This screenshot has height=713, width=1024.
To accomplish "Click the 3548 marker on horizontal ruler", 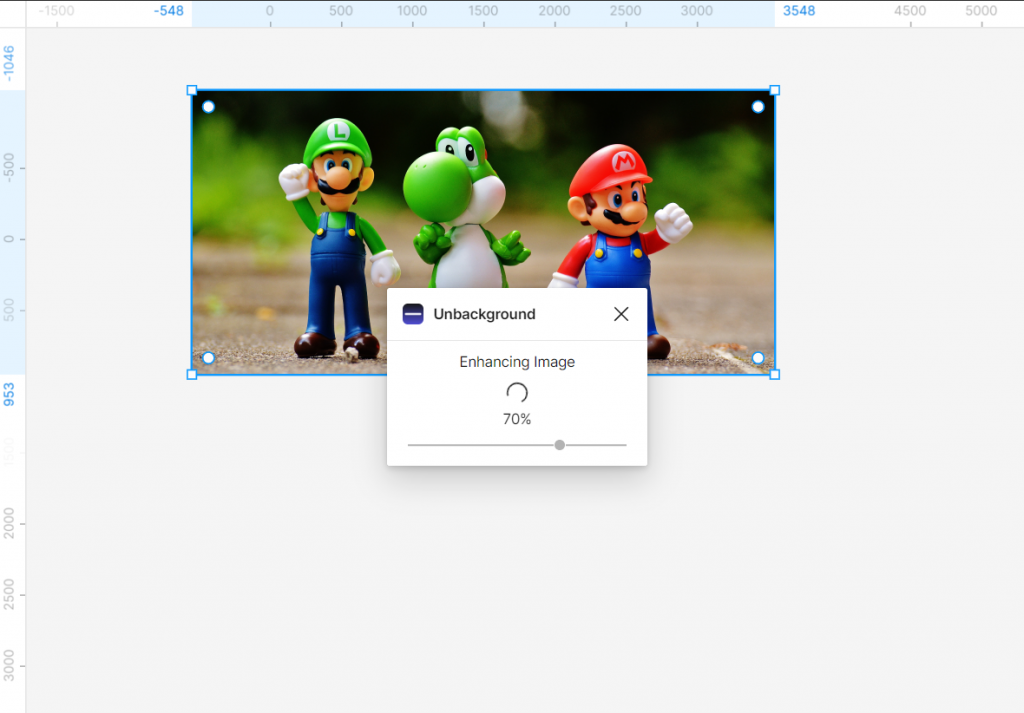I will click(798, 12).
